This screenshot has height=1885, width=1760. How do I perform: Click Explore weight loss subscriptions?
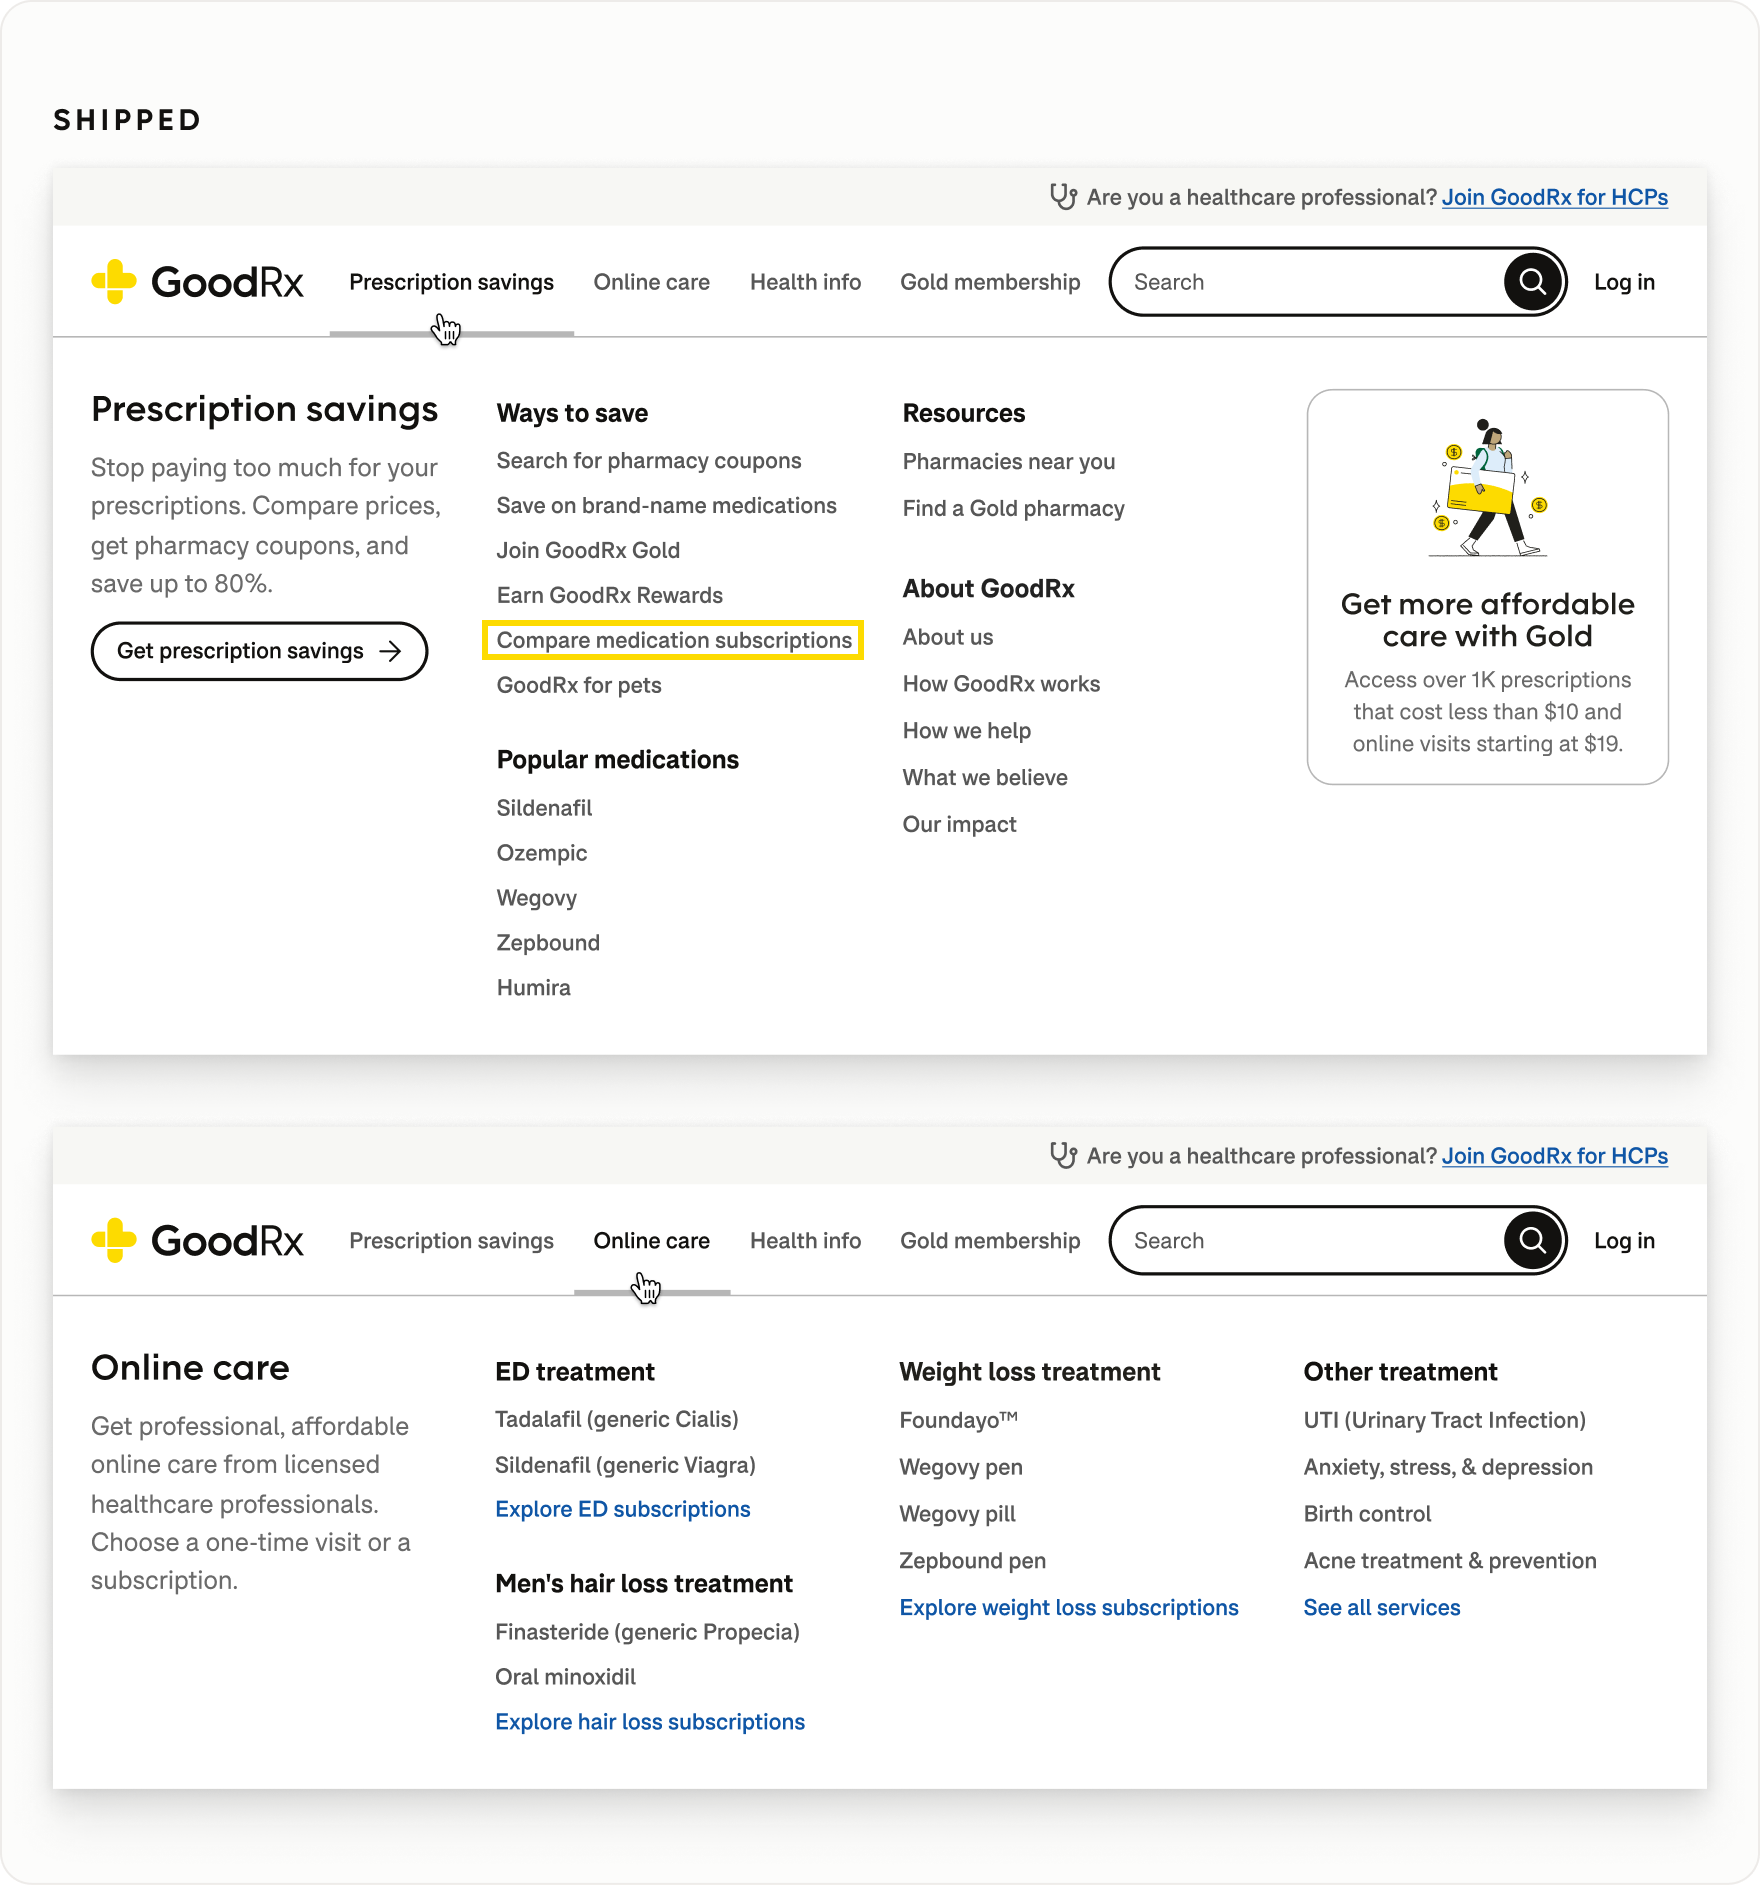click(1069, 1608)
